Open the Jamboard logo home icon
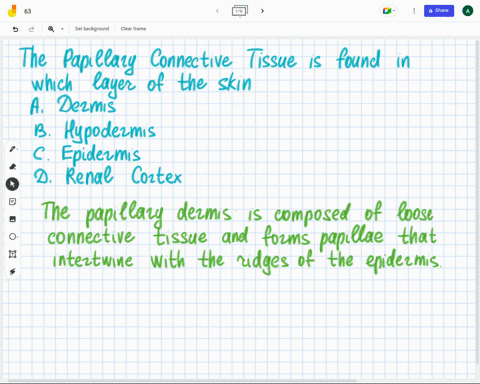The image size is (480, 384). click(x=12, y=11)
